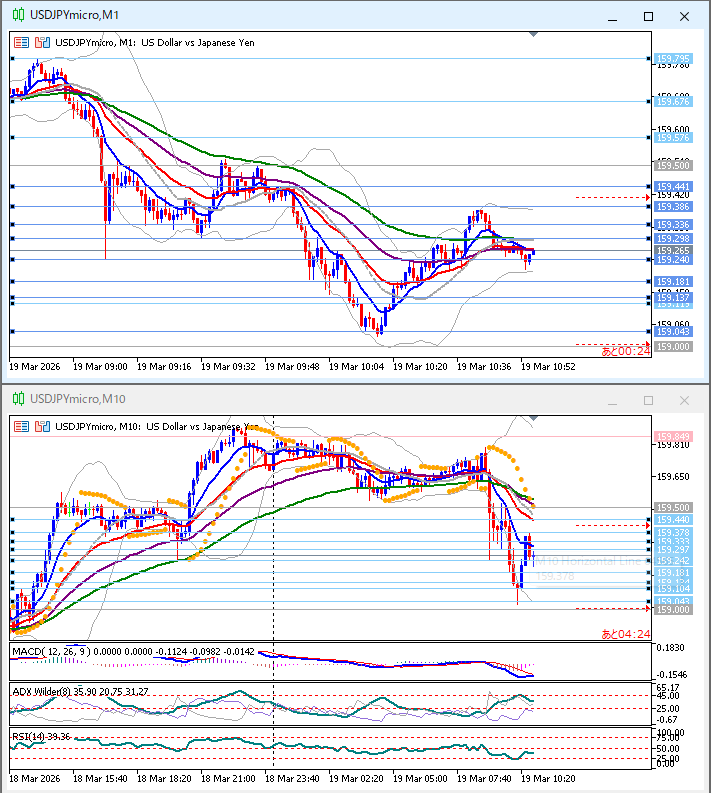Image resolution: width=711 pixels, height=793 pixels.
Task: Minimize the USDJPYmicro,M10 chart window
Action: pyautogui.click(x=612, y=400)
